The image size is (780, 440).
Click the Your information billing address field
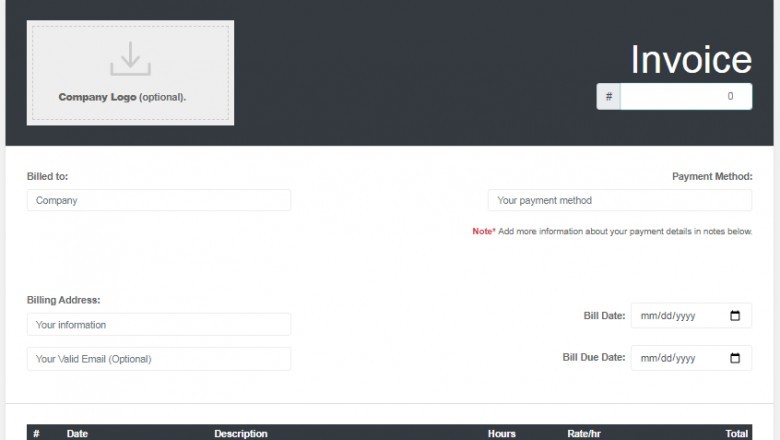pyautogui.click(x=159, y=325)
